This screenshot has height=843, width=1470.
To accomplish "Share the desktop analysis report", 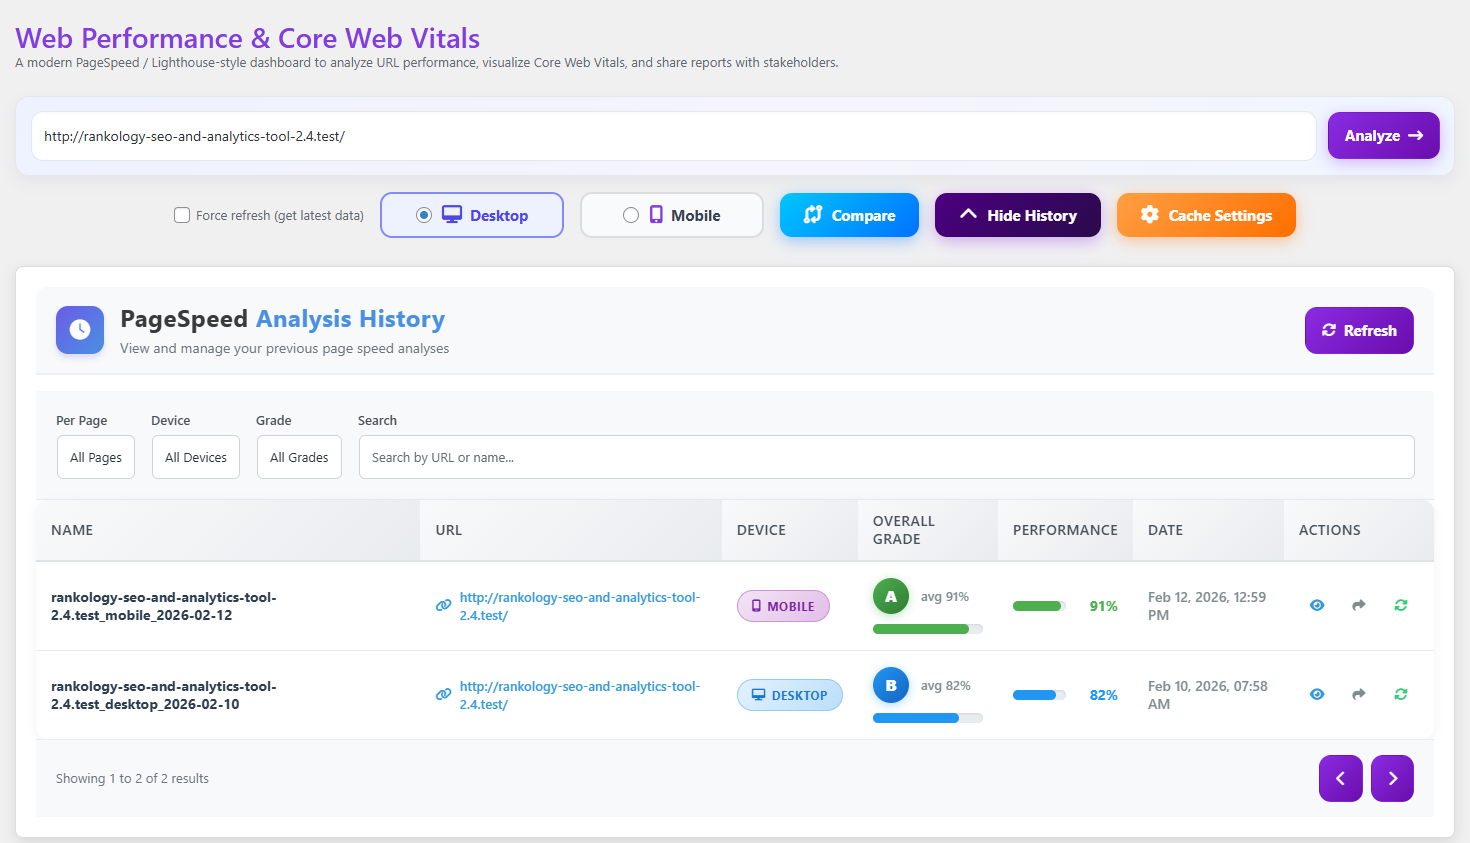I will (x=1359, y=694).
